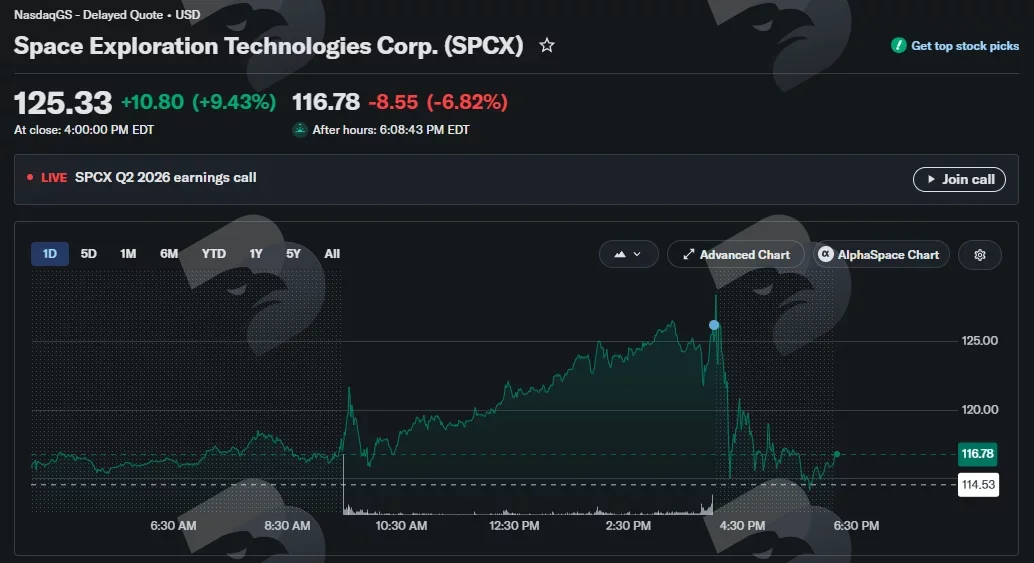Click the green top stock picks icon
Image resolution: width=1034 pixels, height=563 pixels.
pyautogui.click(x=898, y=45)
